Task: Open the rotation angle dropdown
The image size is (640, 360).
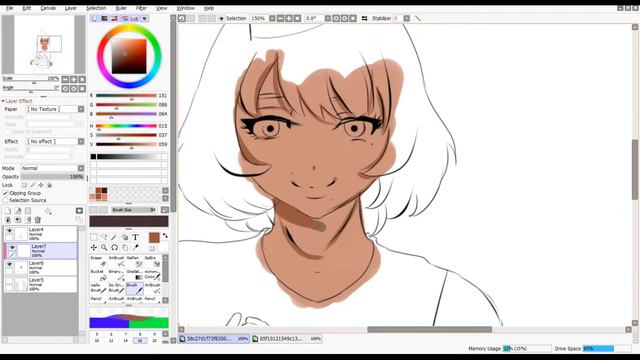Action: click(x=328, y=18)
